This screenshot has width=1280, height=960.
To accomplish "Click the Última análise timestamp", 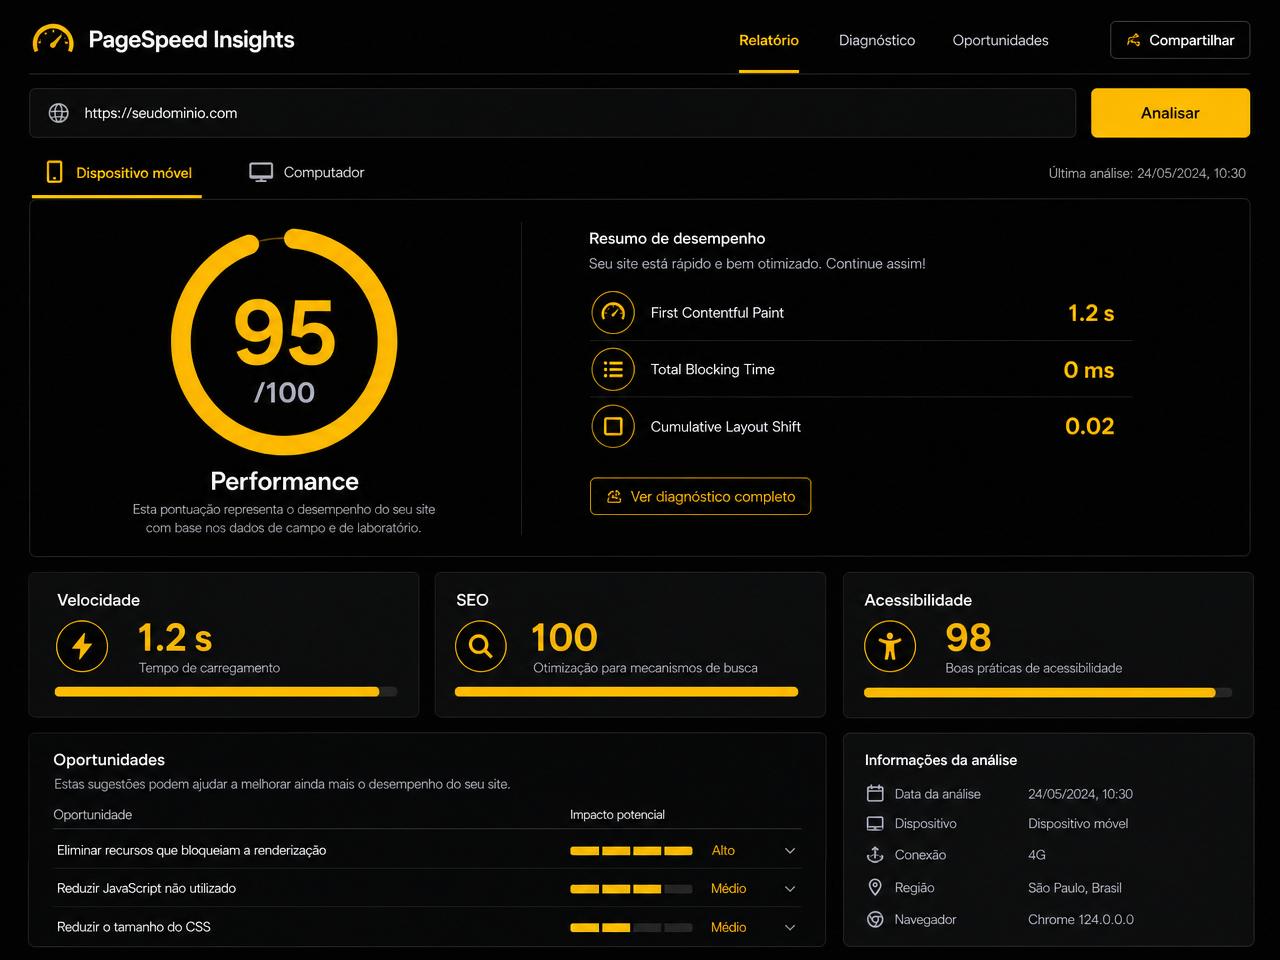I will coord(1147,173).
